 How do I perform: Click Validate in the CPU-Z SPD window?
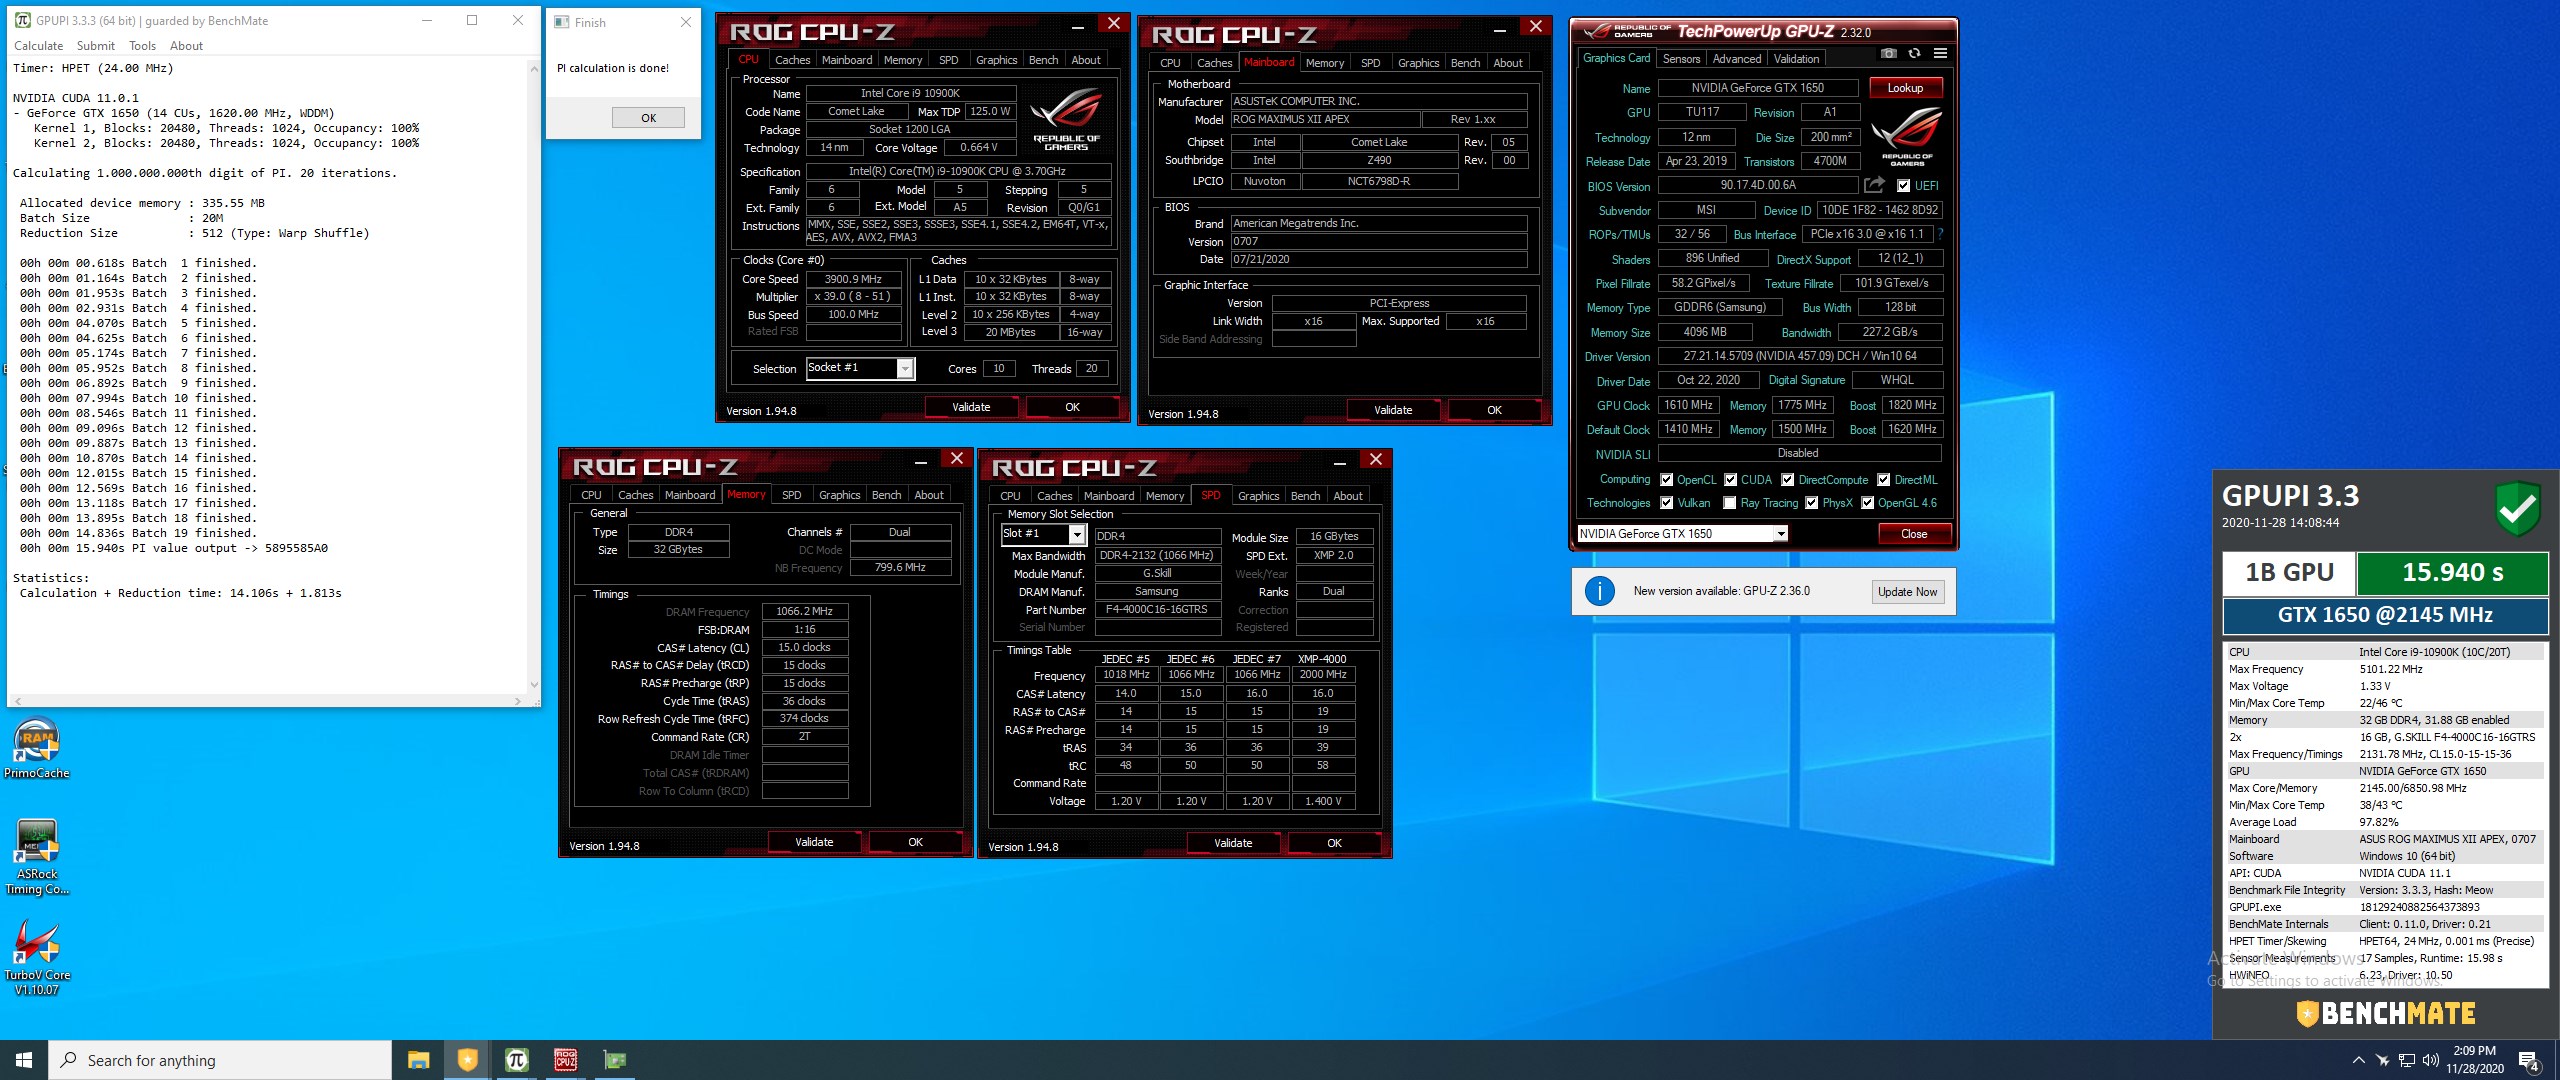[x=1233, y=843]
